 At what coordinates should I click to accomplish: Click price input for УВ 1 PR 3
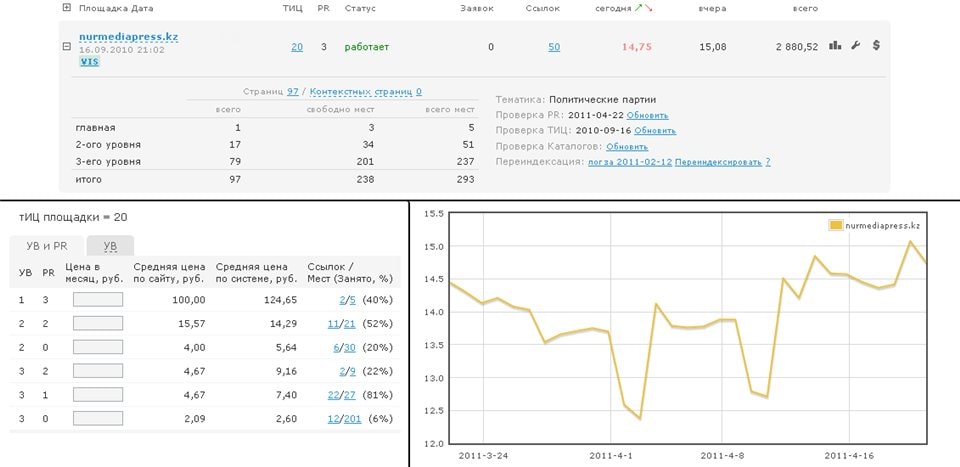coord(97,299)
